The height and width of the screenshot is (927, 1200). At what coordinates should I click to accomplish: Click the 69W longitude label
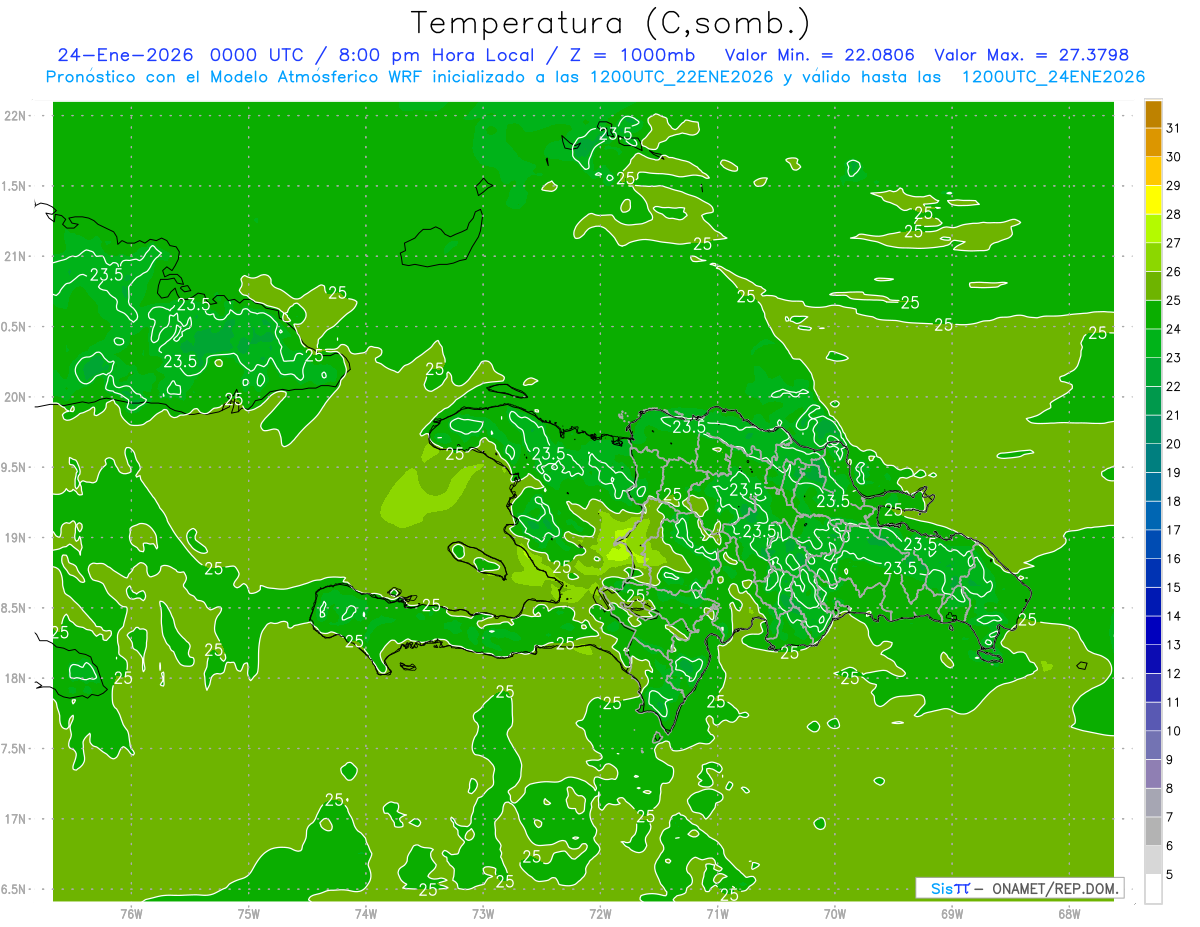pyautogui.click(x=952, y=913)
